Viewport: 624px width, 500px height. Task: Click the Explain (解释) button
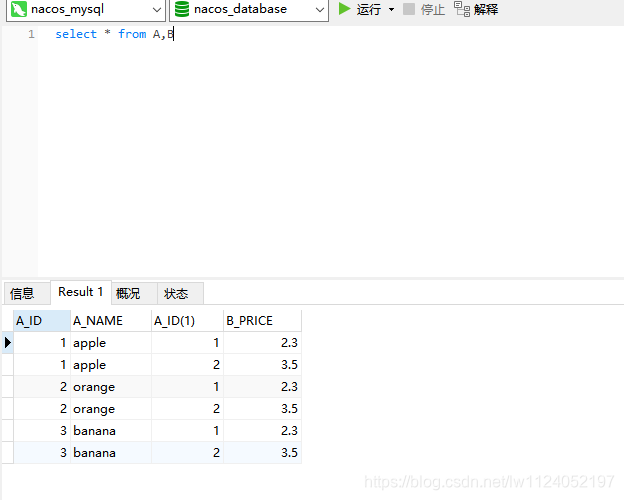(476, 9)
